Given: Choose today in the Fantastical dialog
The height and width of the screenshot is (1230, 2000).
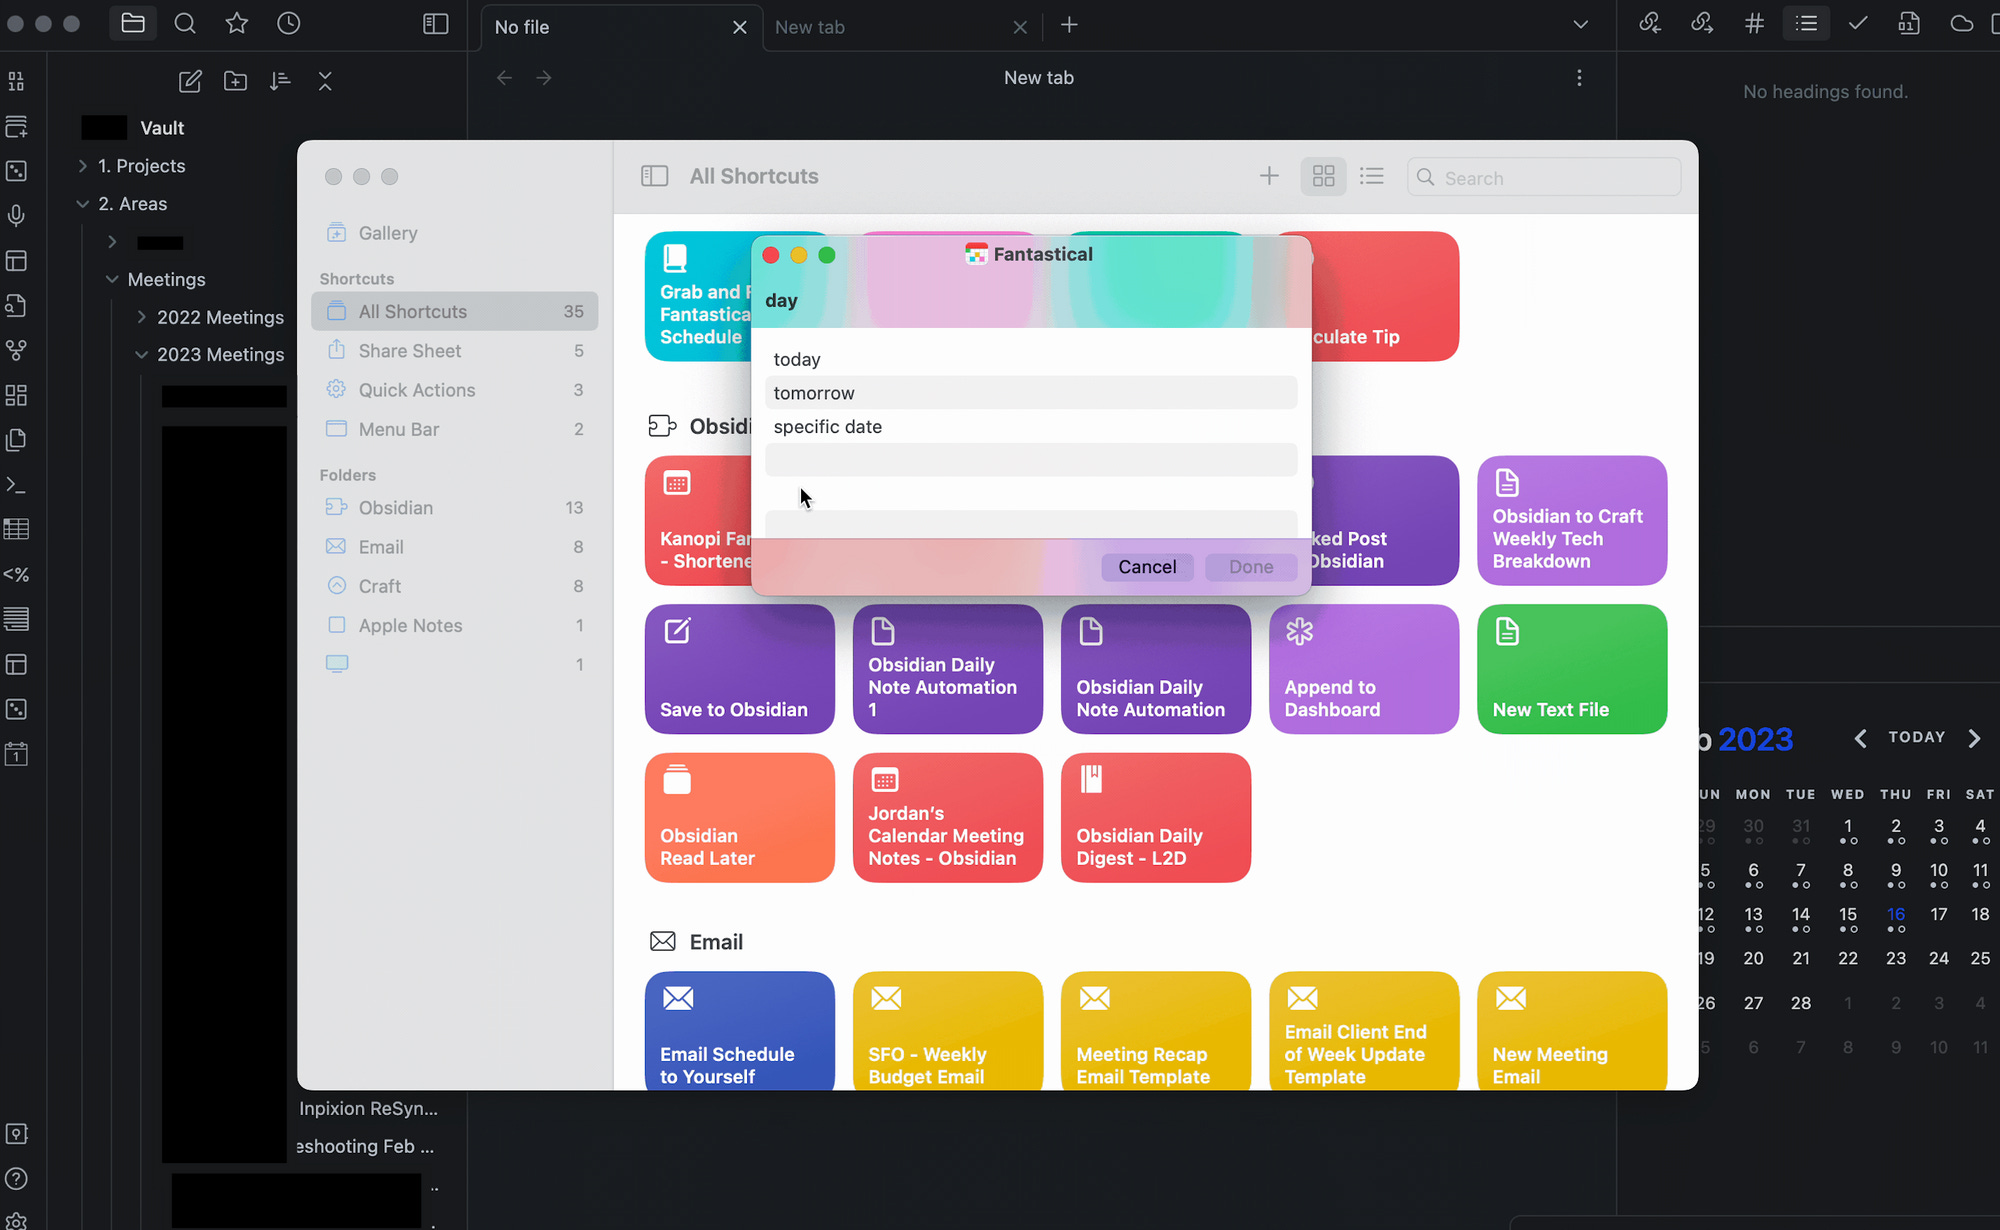Looking at the screenshot, I should 1031,359.
